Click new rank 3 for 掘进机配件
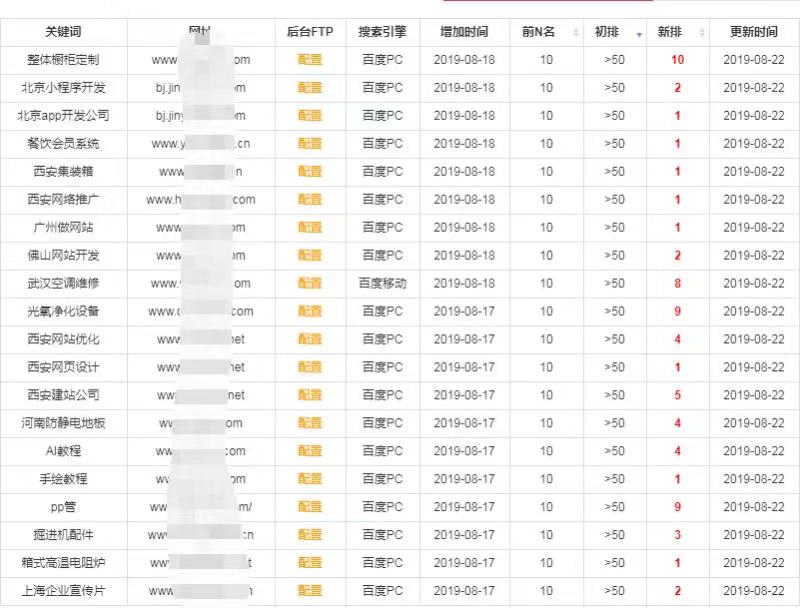This screenshot has width=800, height=608. coord(678,535)
